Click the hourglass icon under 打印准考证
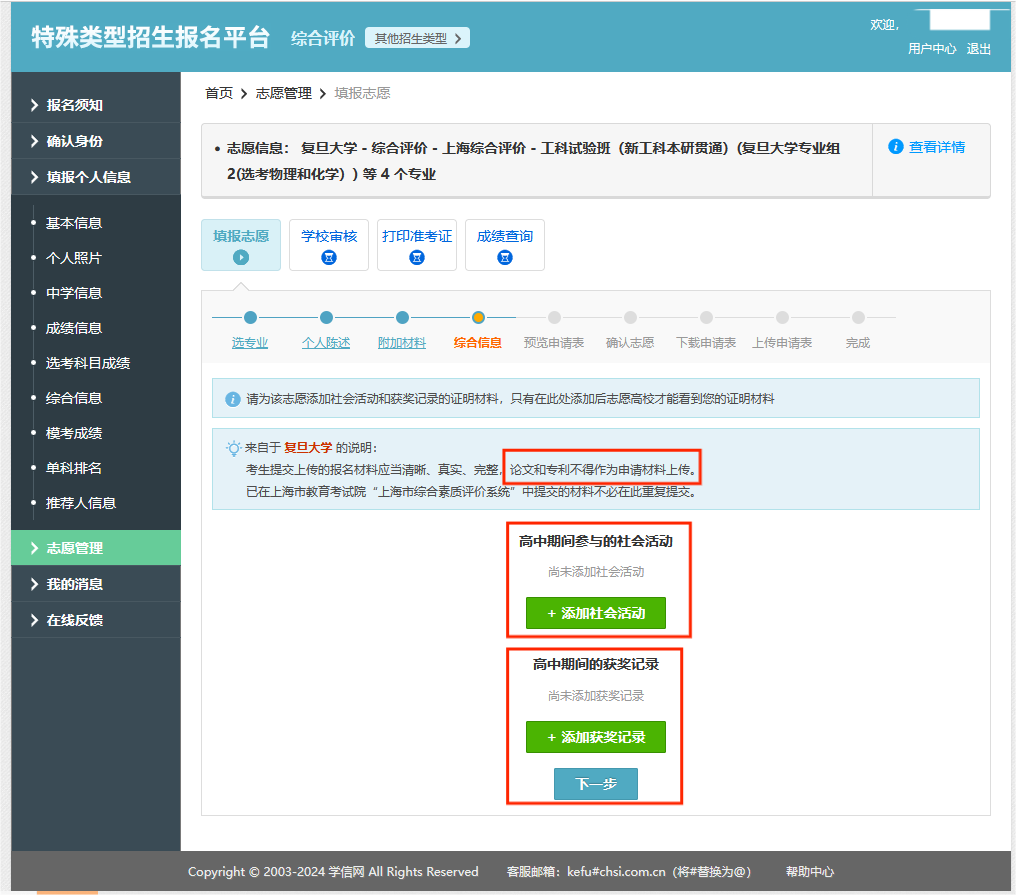The image size is (1016, 895). [417, 257]
